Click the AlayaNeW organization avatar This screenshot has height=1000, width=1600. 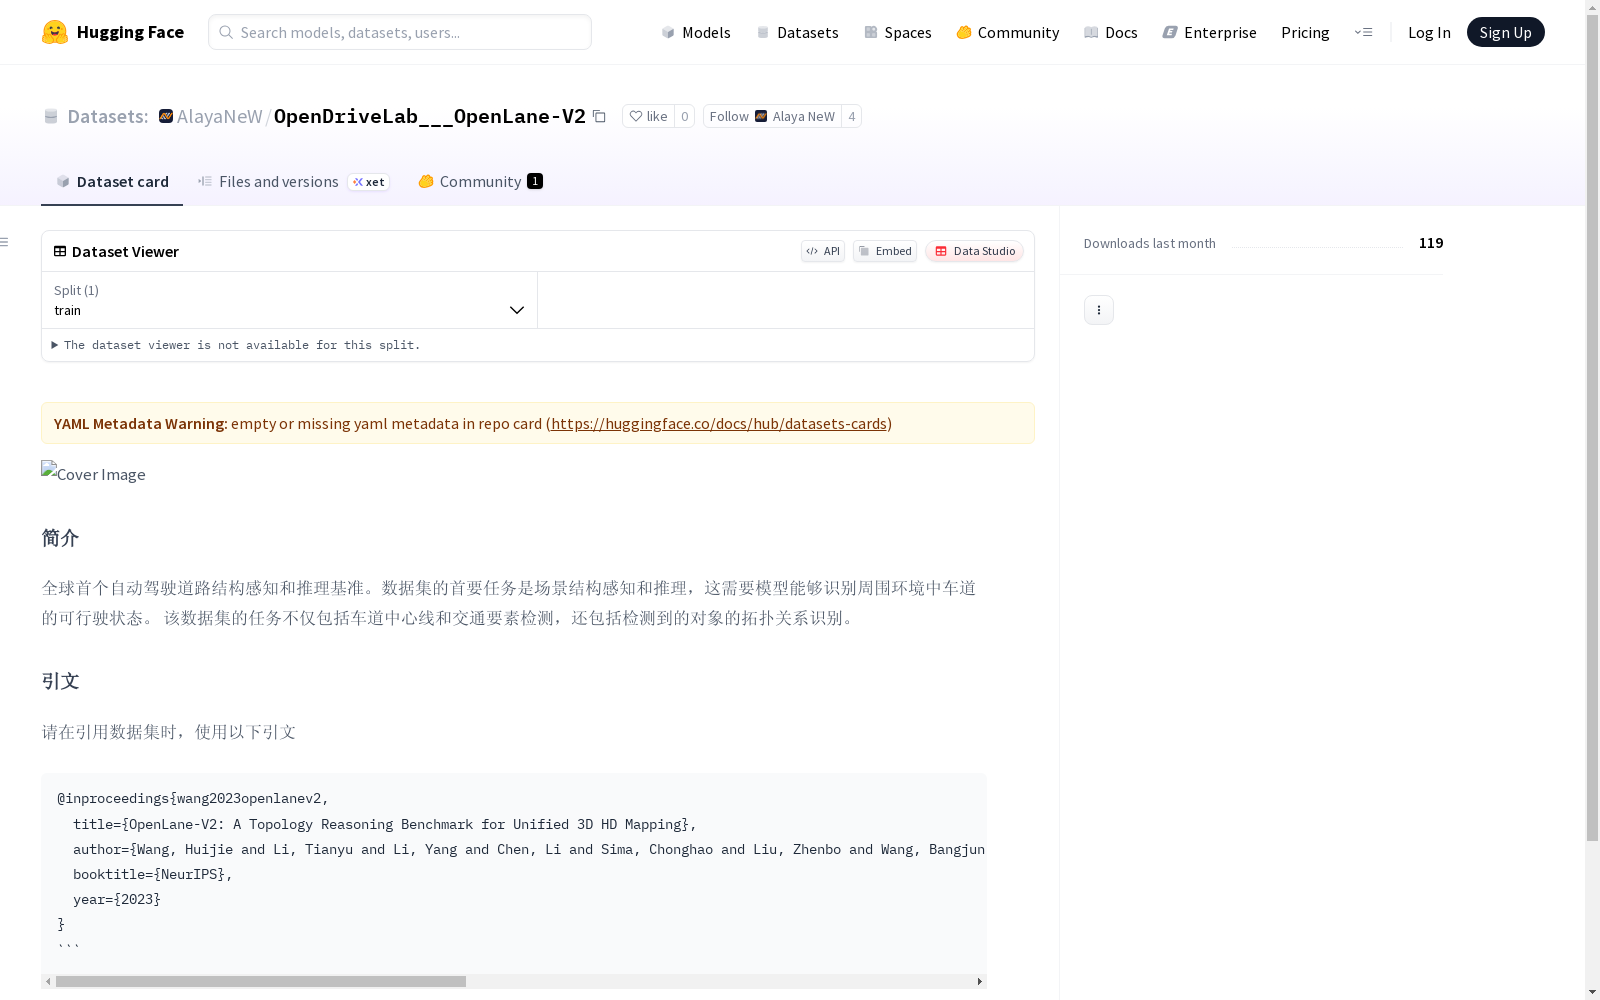coord(165,116)
